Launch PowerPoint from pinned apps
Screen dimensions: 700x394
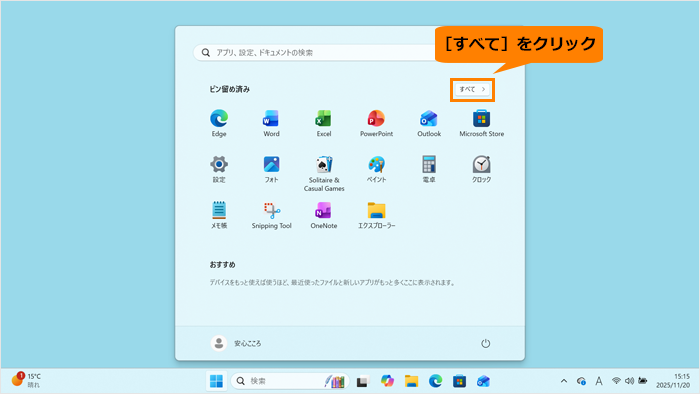click(376, 123)
